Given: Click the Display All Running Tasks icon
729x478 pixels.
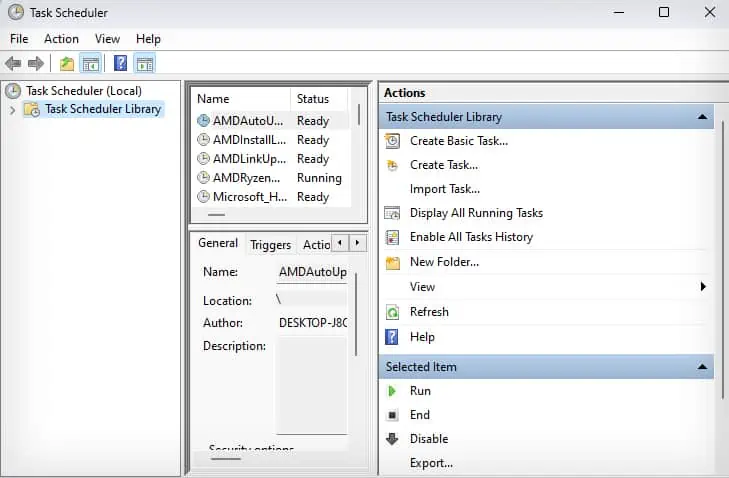Looking at the screenshot, I should [x=392, y=213].
